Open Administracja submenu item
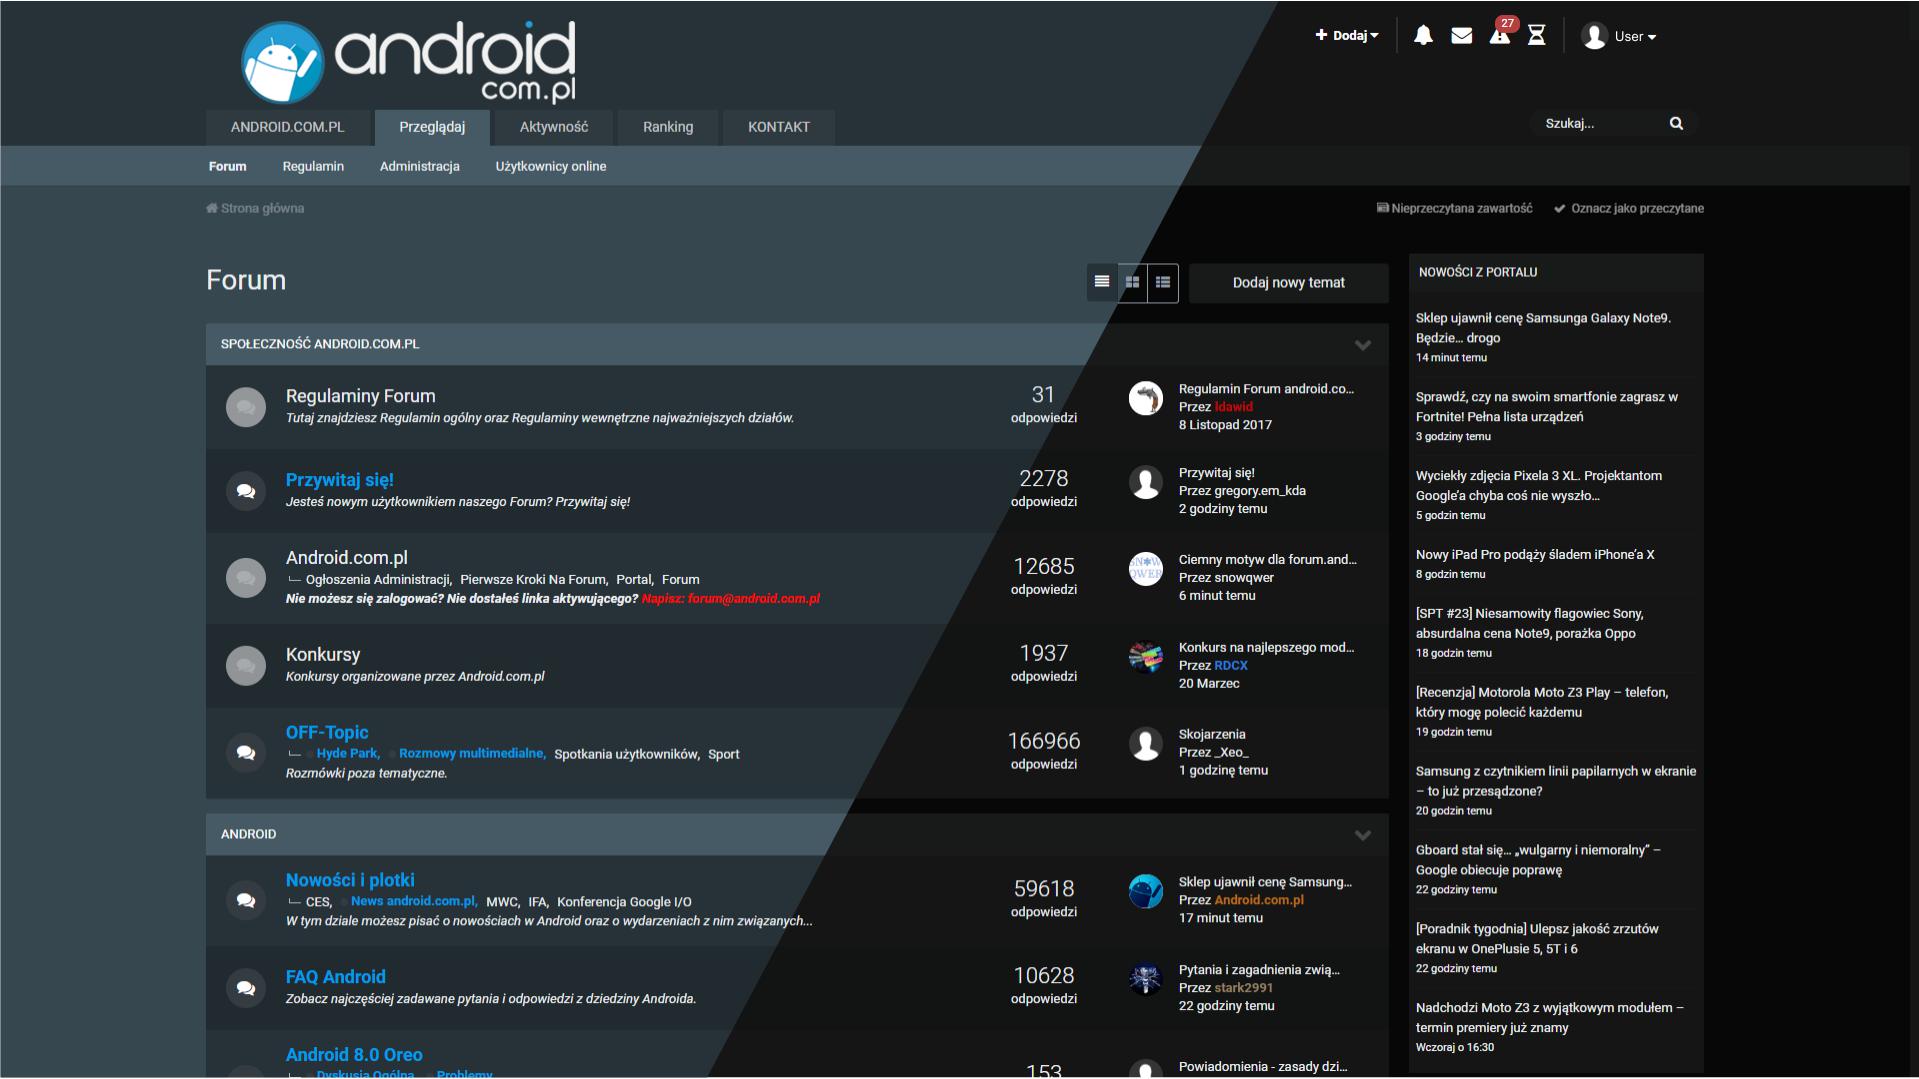This screenshot has height=1079, width=1919. coord(420,166)
